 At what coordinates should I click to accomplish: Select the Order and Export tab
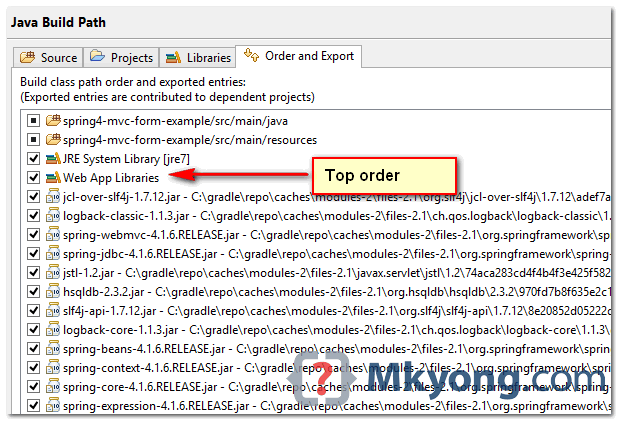pyautogui.click(x=298, y=56)
